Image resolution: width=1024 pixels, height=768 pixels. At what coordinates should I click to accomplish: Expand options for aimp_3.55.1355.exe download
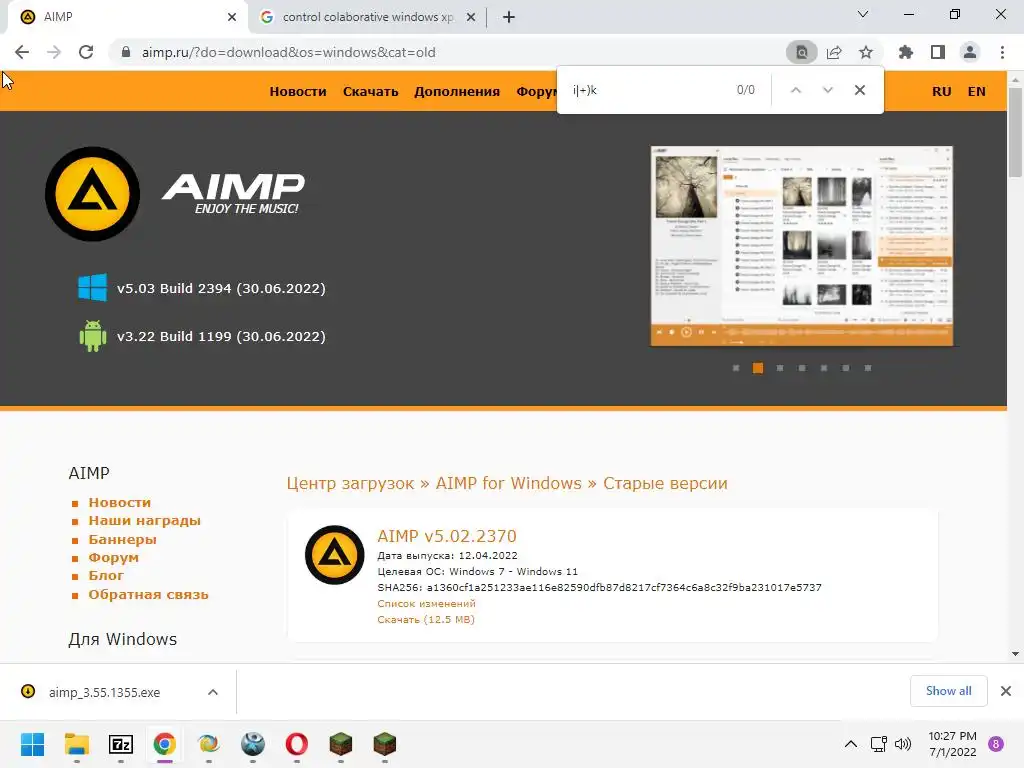[x=213, y=692]
